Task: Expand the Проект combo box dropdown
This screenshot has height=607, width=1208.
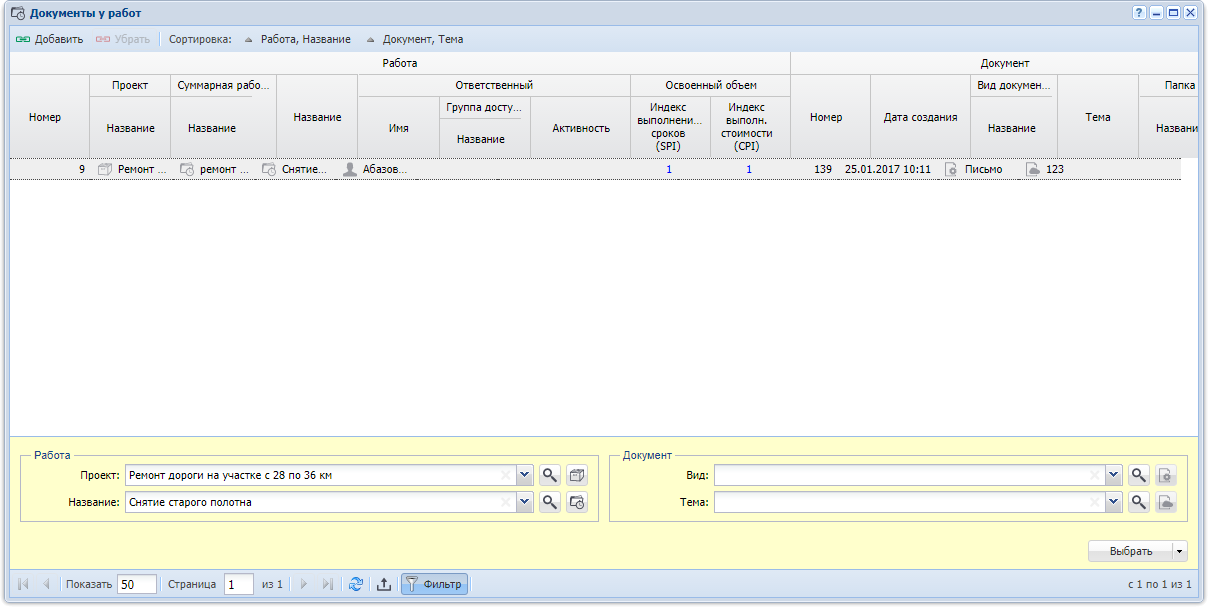Action: [x=524, y=475]
